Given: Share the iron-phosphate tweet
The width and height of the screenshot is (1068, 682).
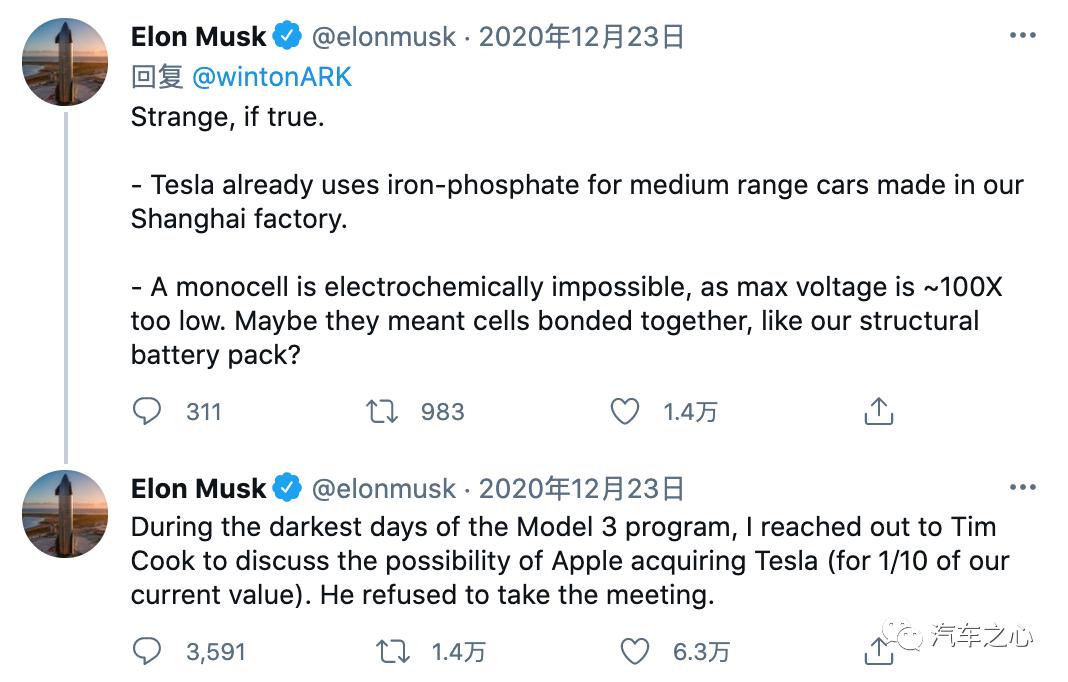Looking at the screenshot, I should tap(878, 411).
